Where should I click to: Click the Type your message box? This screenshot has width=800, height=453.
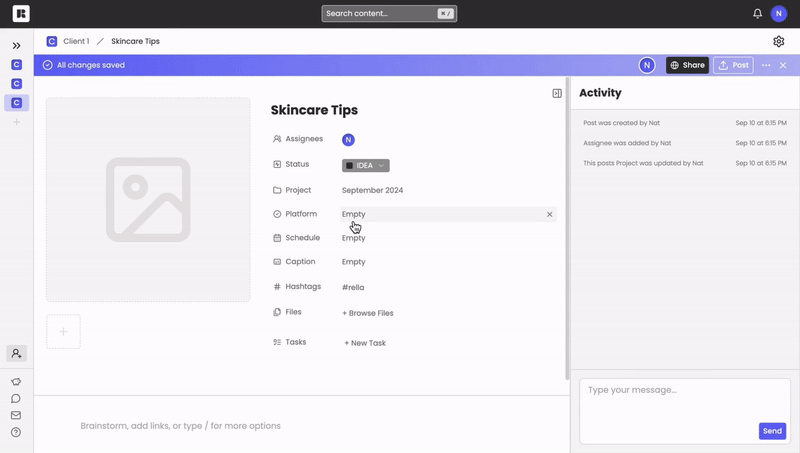coord(685,411)
